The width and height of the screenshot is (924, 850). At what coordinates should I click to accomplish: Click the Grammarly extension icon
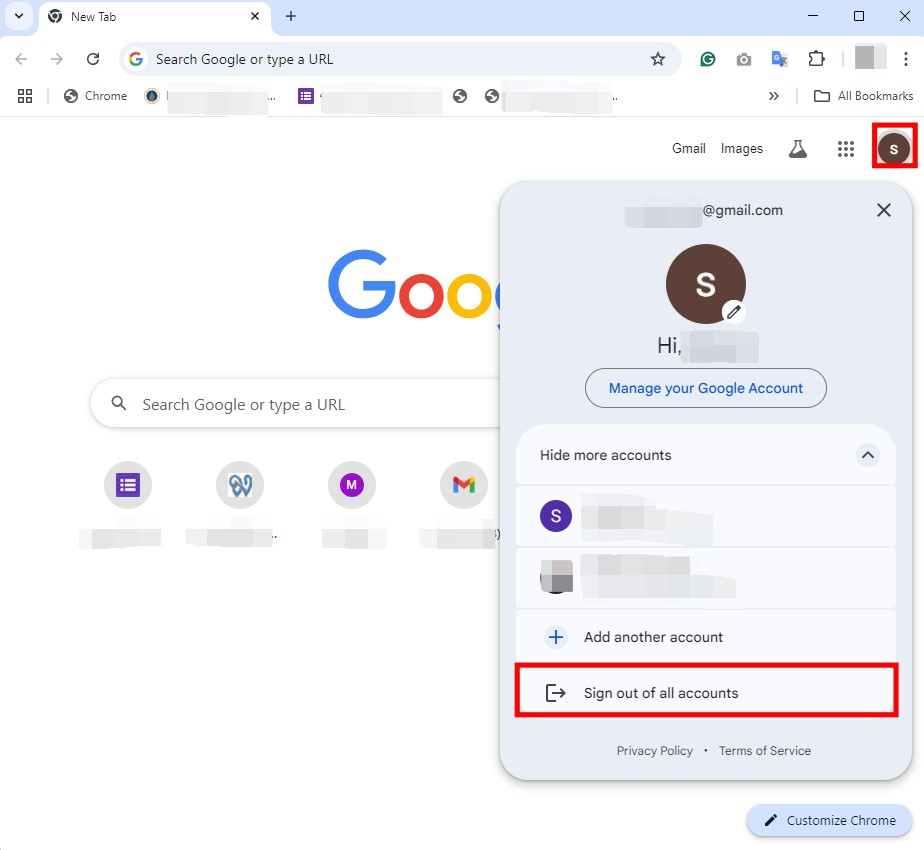pyautogui.click(x=708, y=59)
